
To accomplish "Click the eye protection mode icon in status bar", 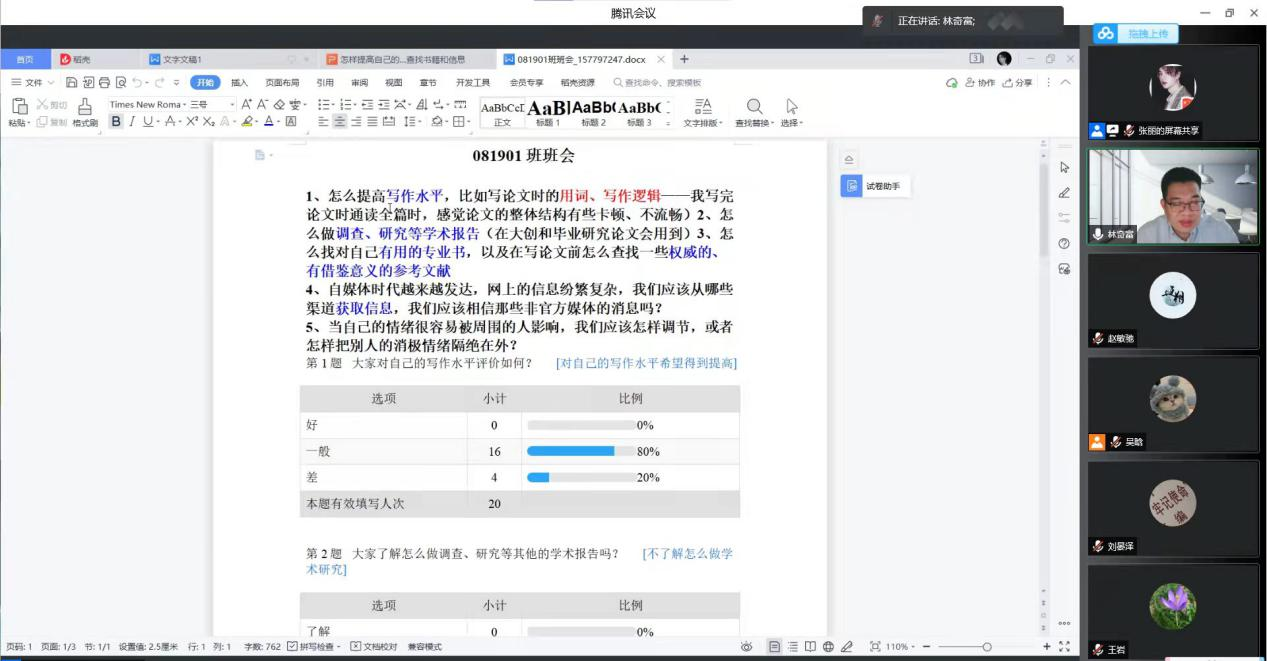I will click(x=746, y=647).
